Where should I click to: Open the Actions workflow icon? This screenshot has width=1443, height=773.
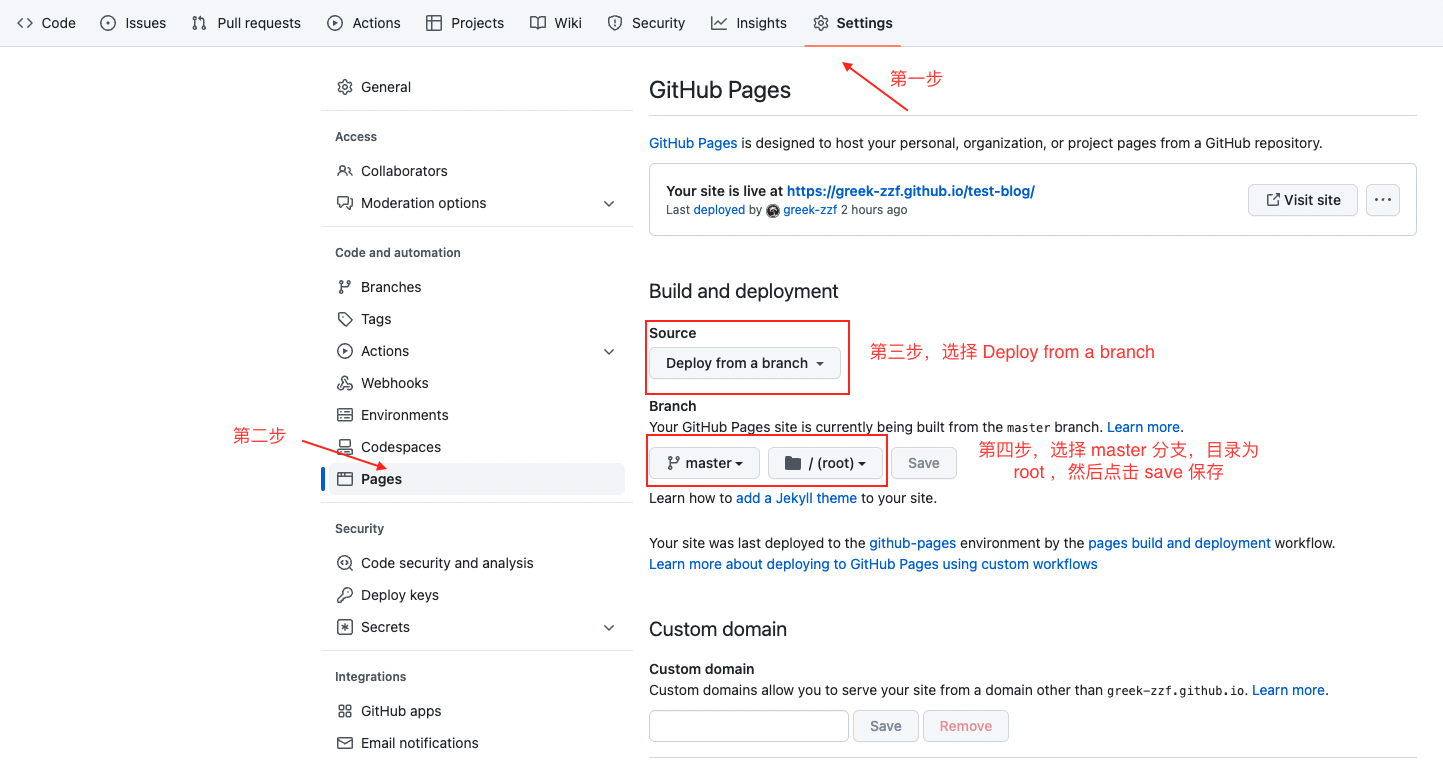coord(335,22)
